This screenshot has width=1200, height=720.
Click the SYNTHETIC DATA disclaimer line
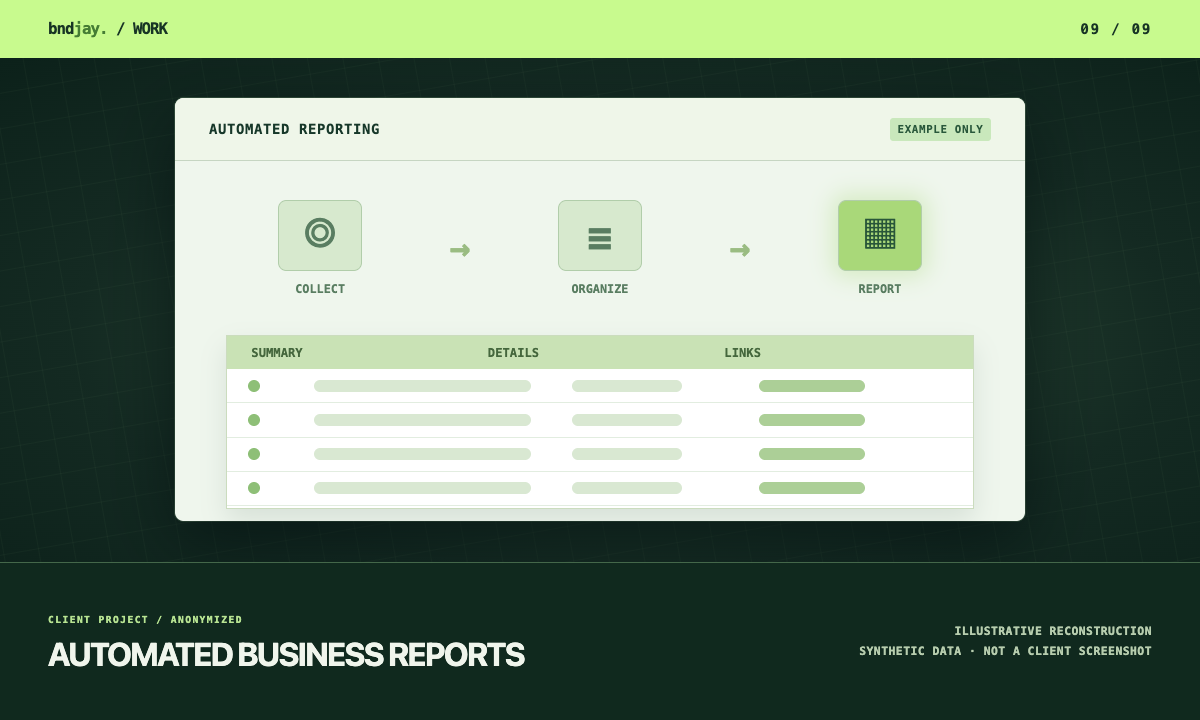1005,651
